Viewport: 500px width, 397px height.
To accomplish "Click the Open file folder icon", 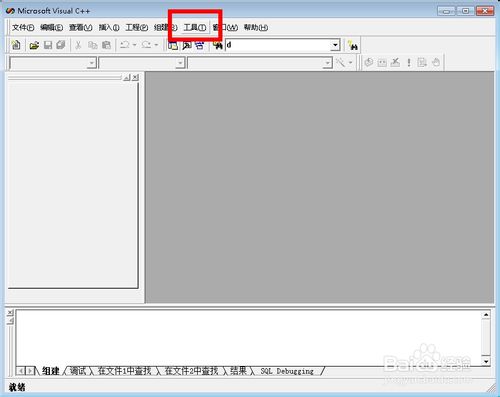I will pyautogui.click(x=34, y=45).
